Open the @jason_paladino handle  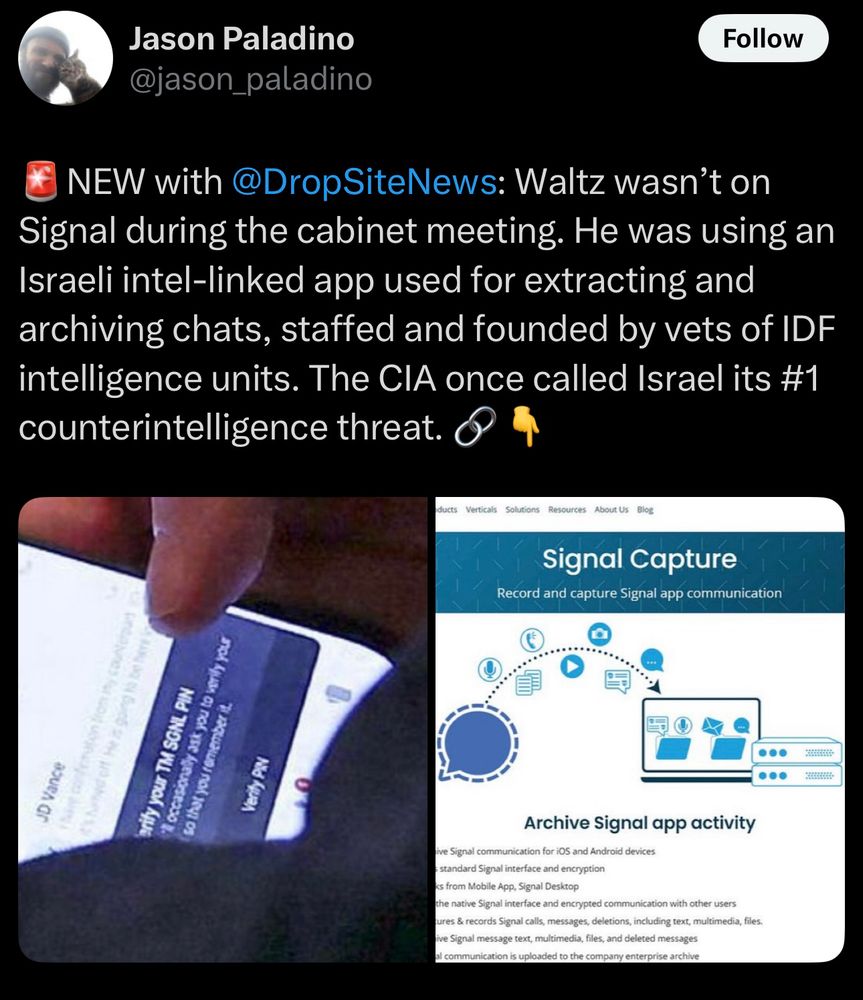[x=250, y=79]
